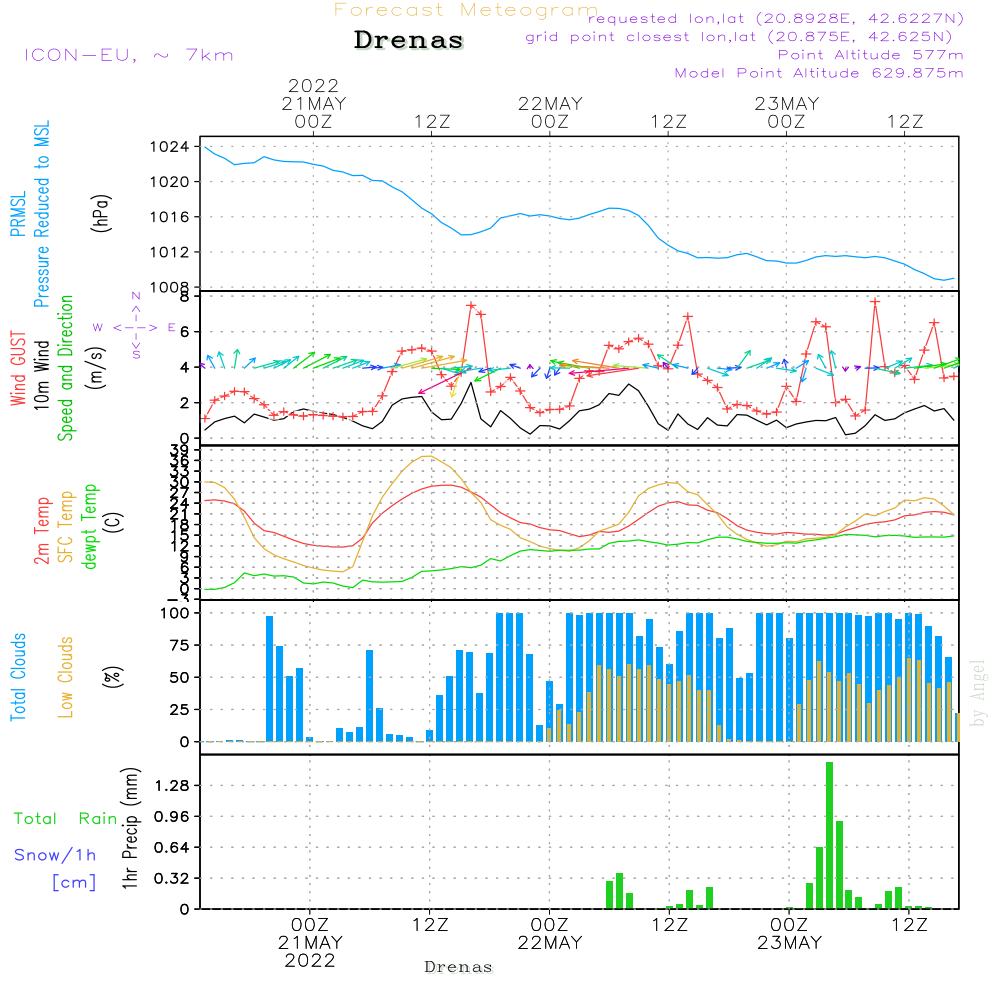1000x1000 pixels.
Task: Click the "ICON-EU, ~ 7km" model label
Action: point(129,55)
